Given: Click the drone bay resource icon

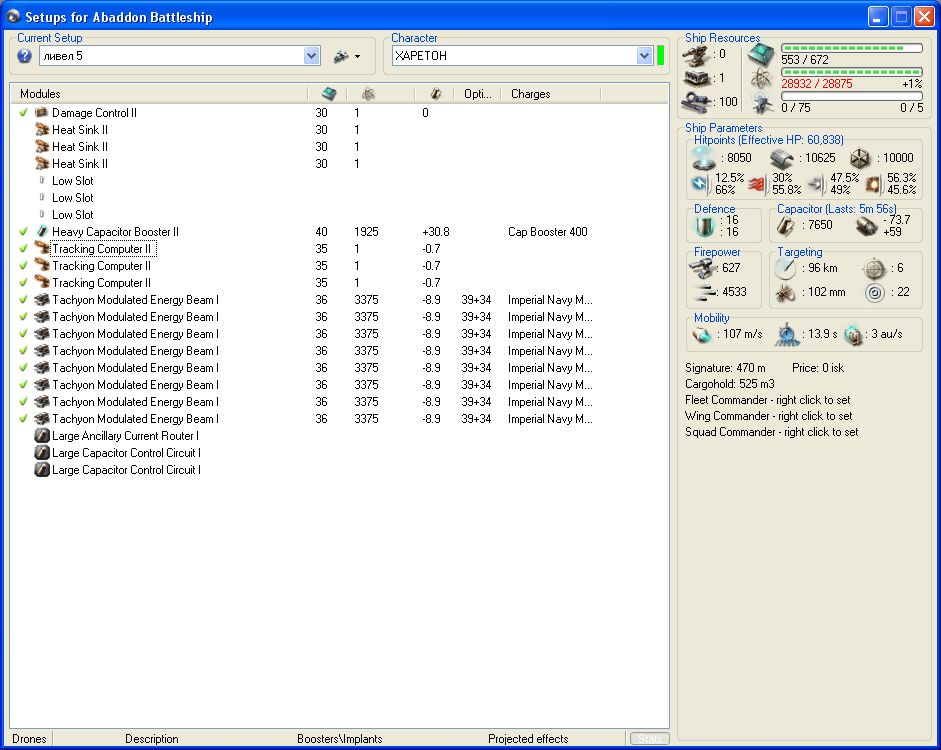Looking at the screenshot, I should [x=762, y=103].
